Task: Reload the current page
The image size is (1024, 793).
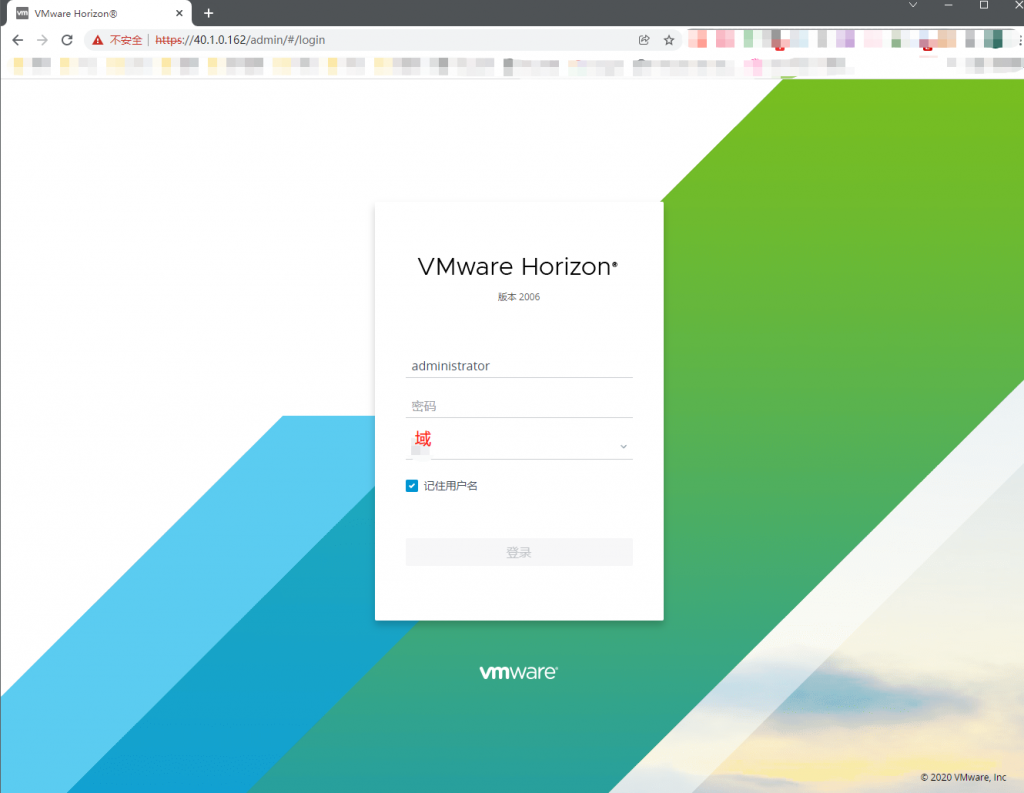Action: point(67,40)
